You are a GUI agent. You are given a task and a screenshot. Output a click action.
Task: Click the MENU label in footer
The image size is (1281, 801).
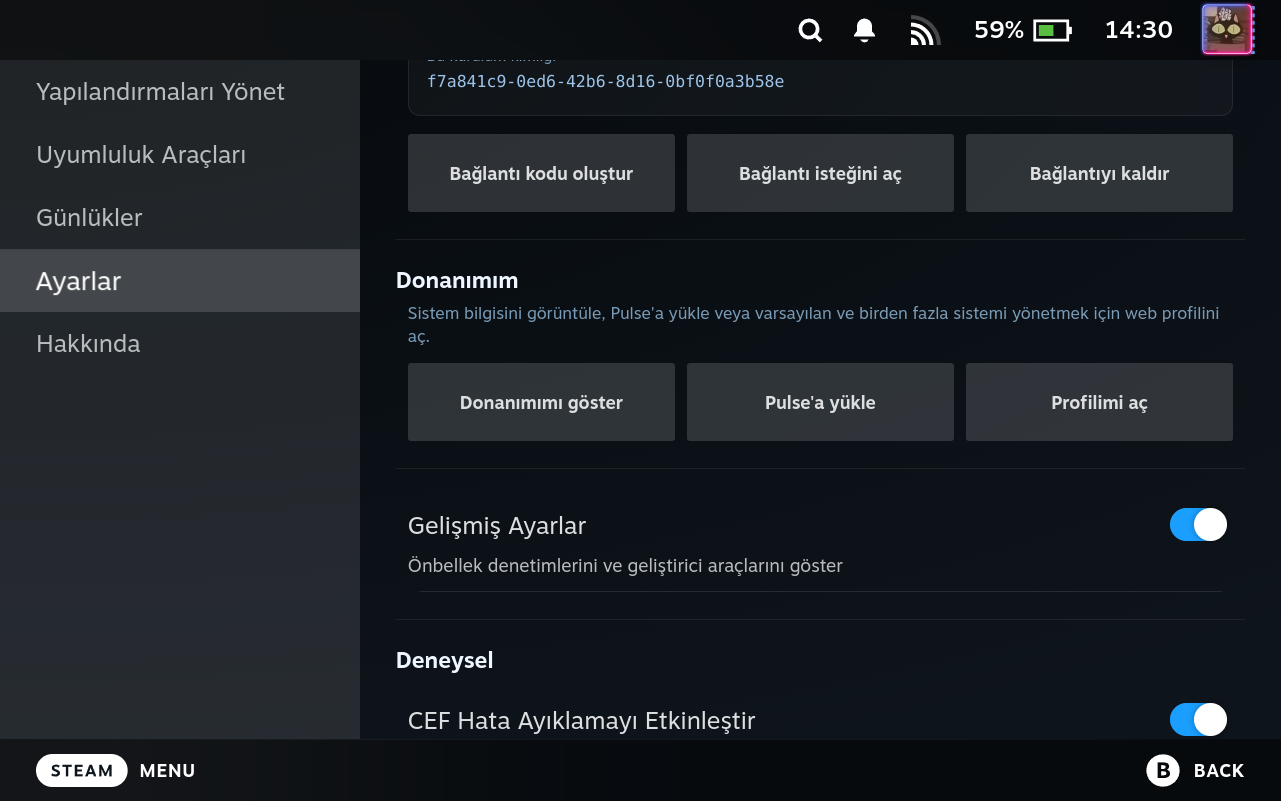[168, 771]
